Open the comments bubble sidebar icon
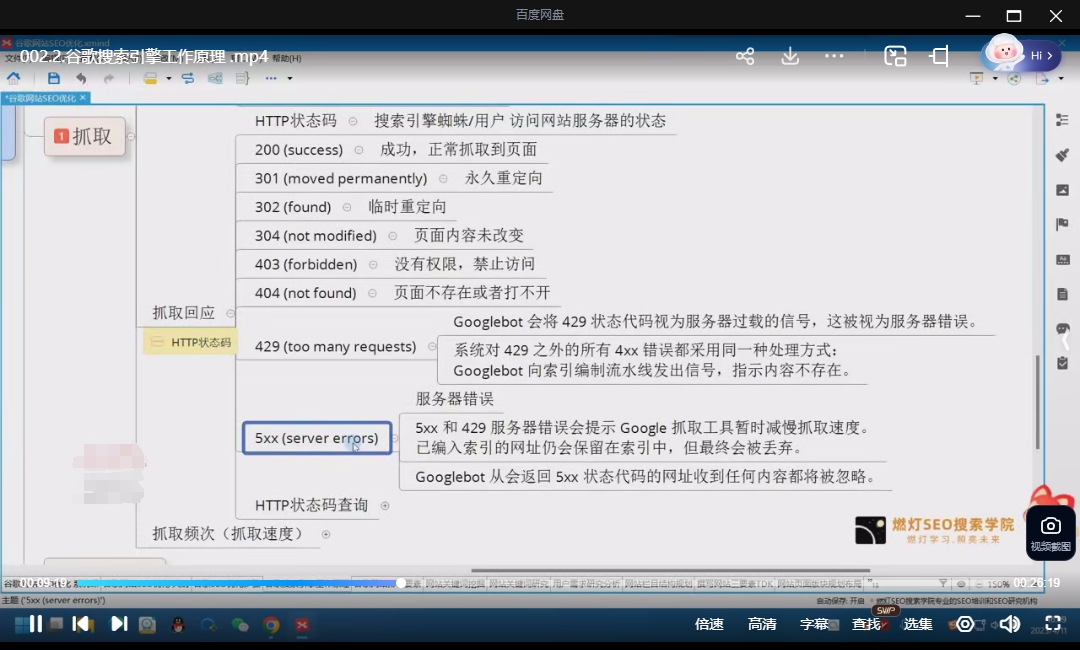Viewport: 1080px width, 650px height. coord(1062,328)
